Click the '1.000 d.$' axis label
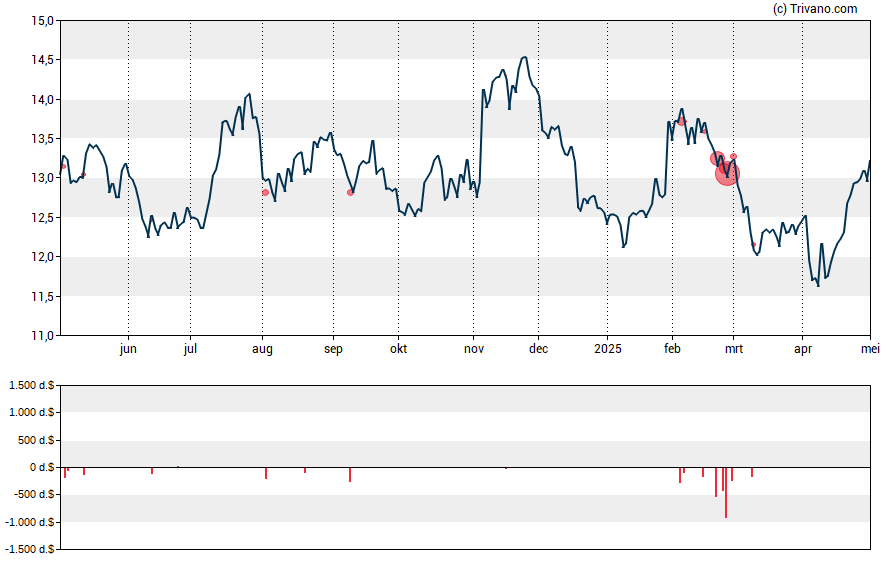The width and height of the screenshot is (888, 565). click(x=32, y=412)
